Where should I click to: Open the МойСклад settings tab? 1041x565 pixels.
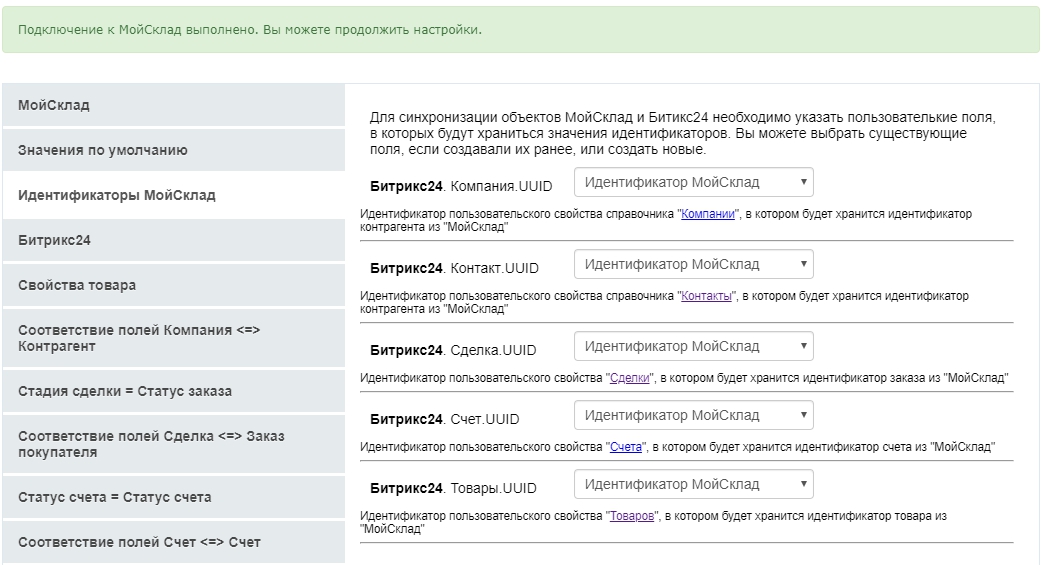point(54,105)
